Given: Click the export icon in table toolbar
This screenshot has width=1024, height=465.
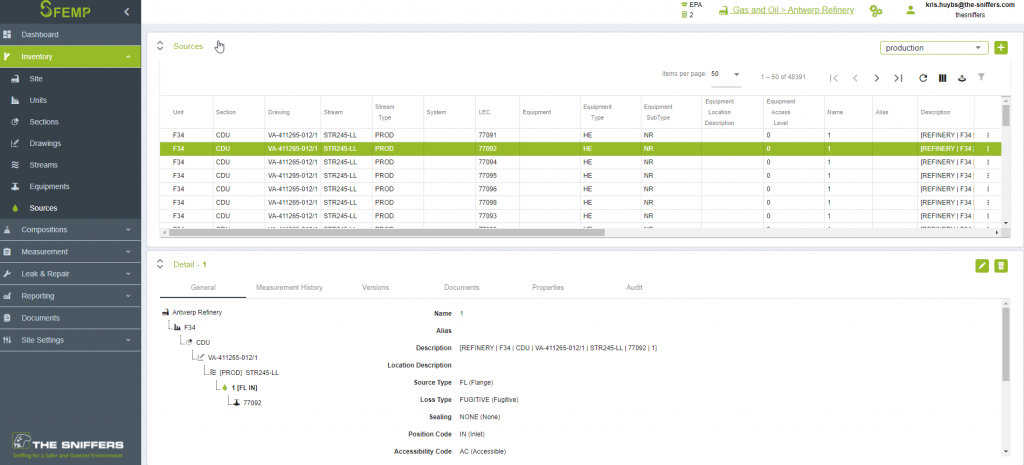Looking at the screenshot, I should [x=962, y=78].
